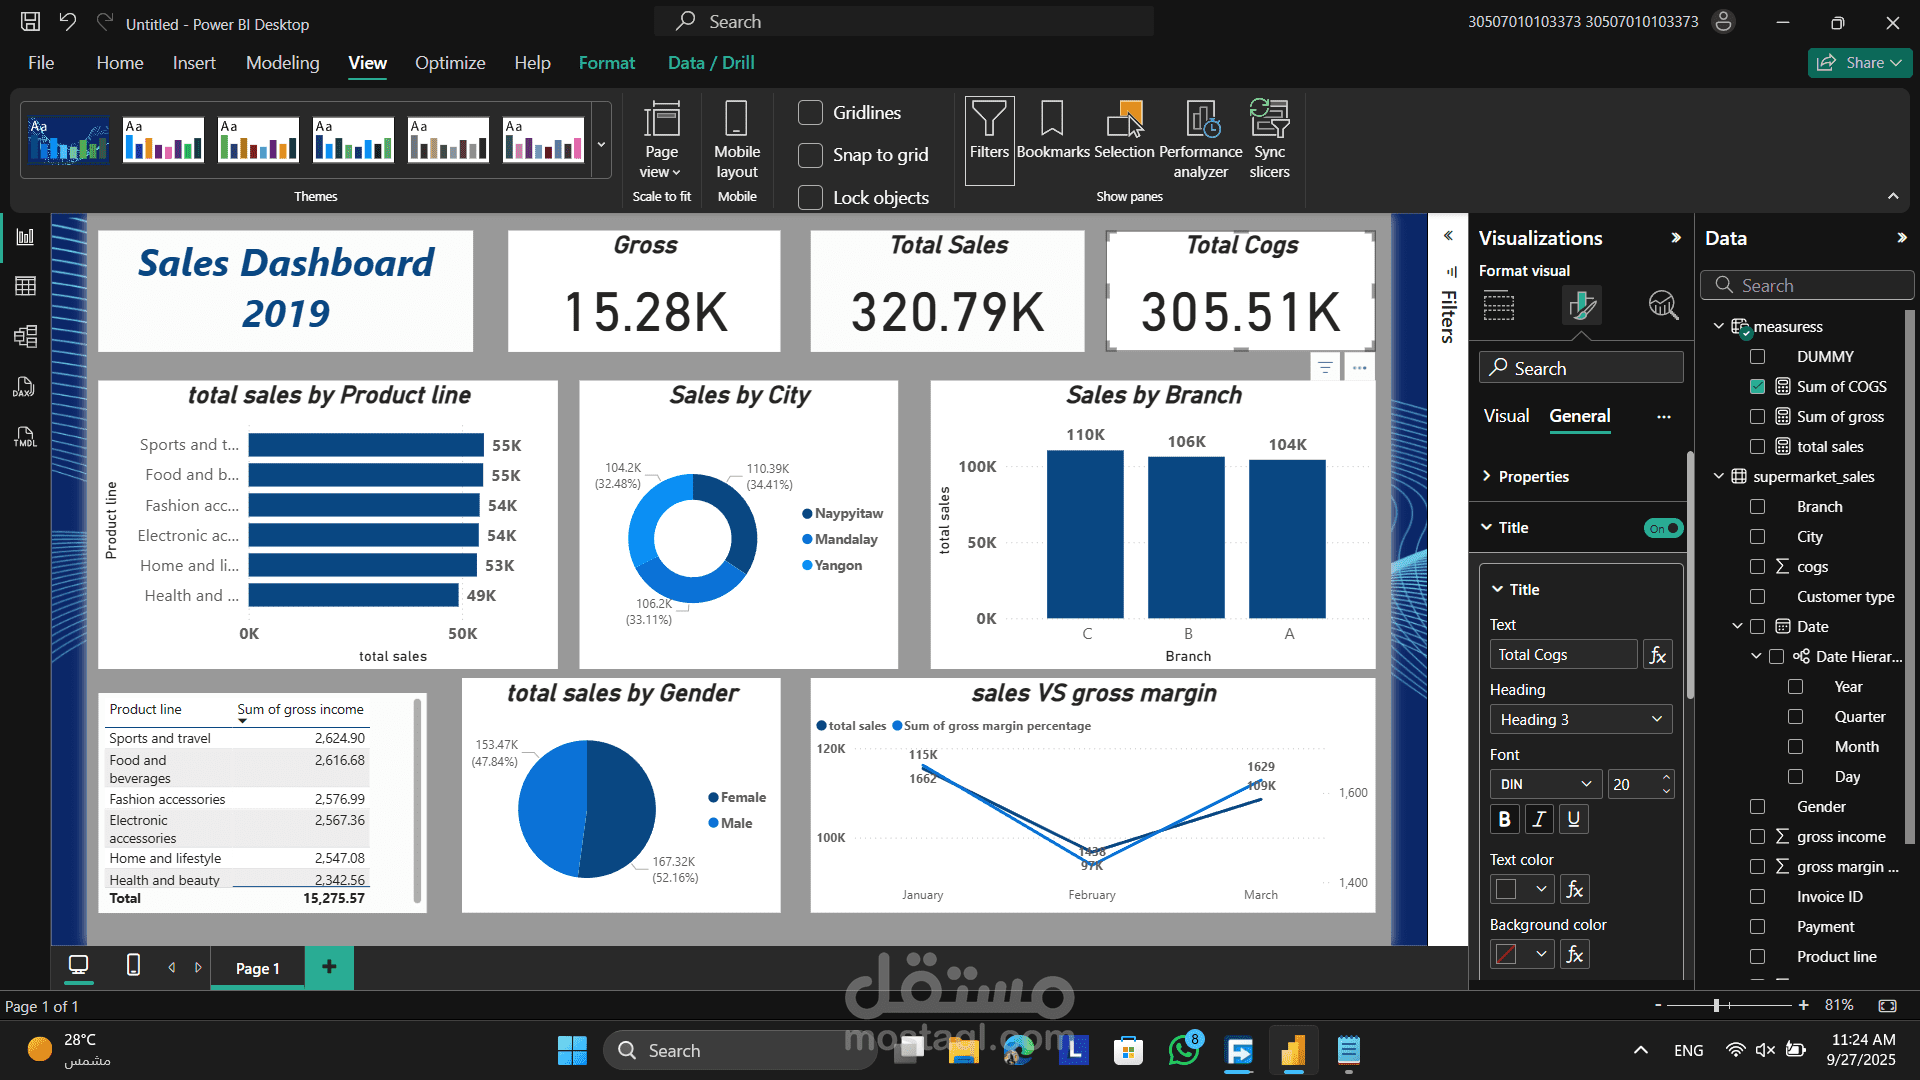Expand the Properties section
Screen dimensions: 1920x1080
point(1533,477)
